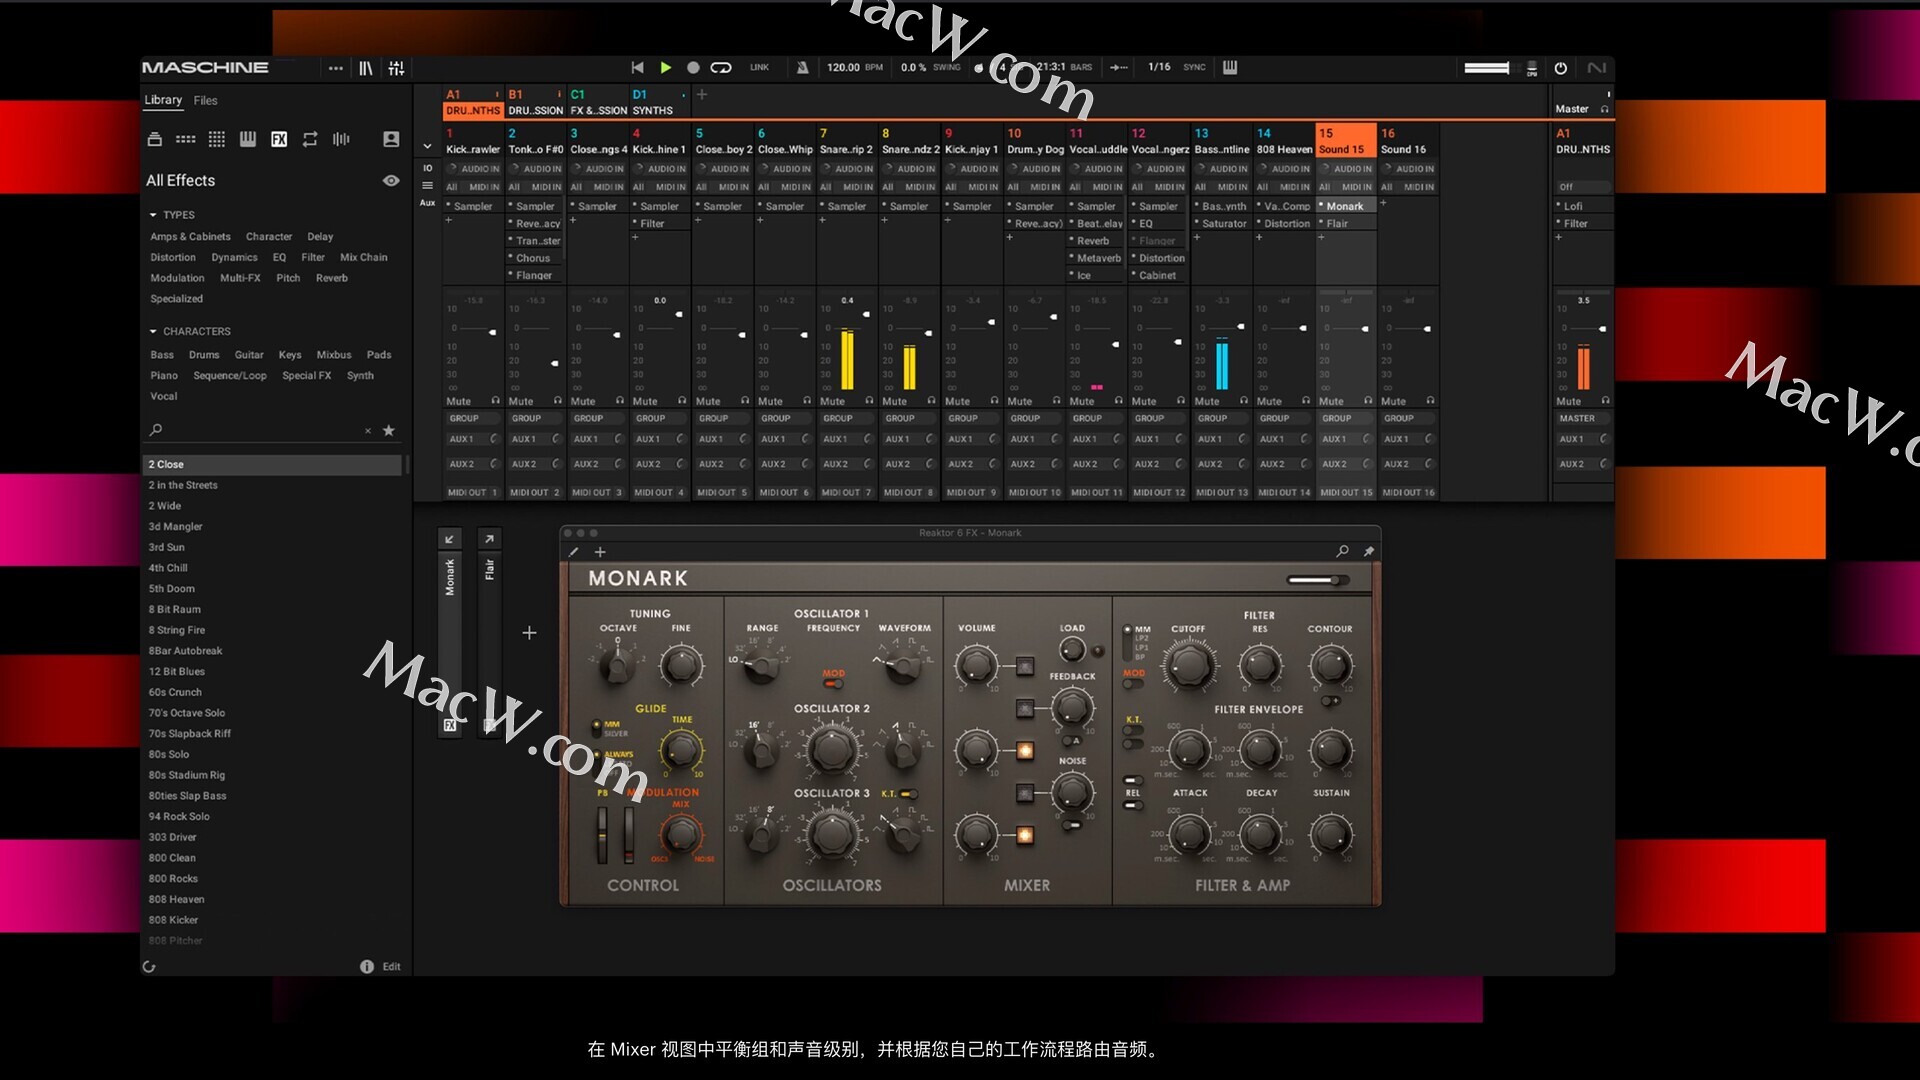
Task: Select the Distortion type tag
Action: click(173, 257)
